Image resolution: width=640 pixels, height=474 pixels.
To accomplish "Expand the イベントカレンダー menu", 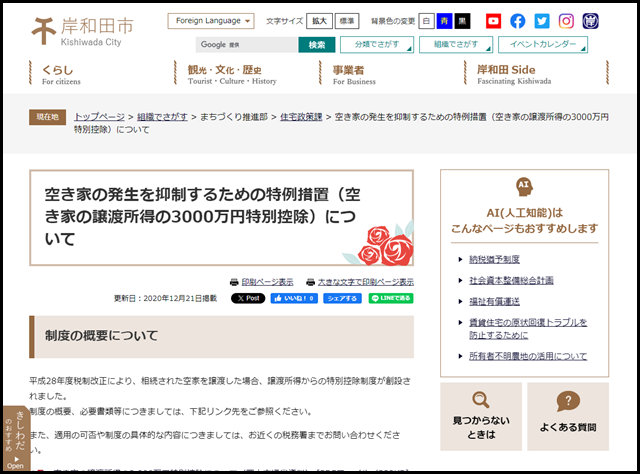I will click(542, 45).
